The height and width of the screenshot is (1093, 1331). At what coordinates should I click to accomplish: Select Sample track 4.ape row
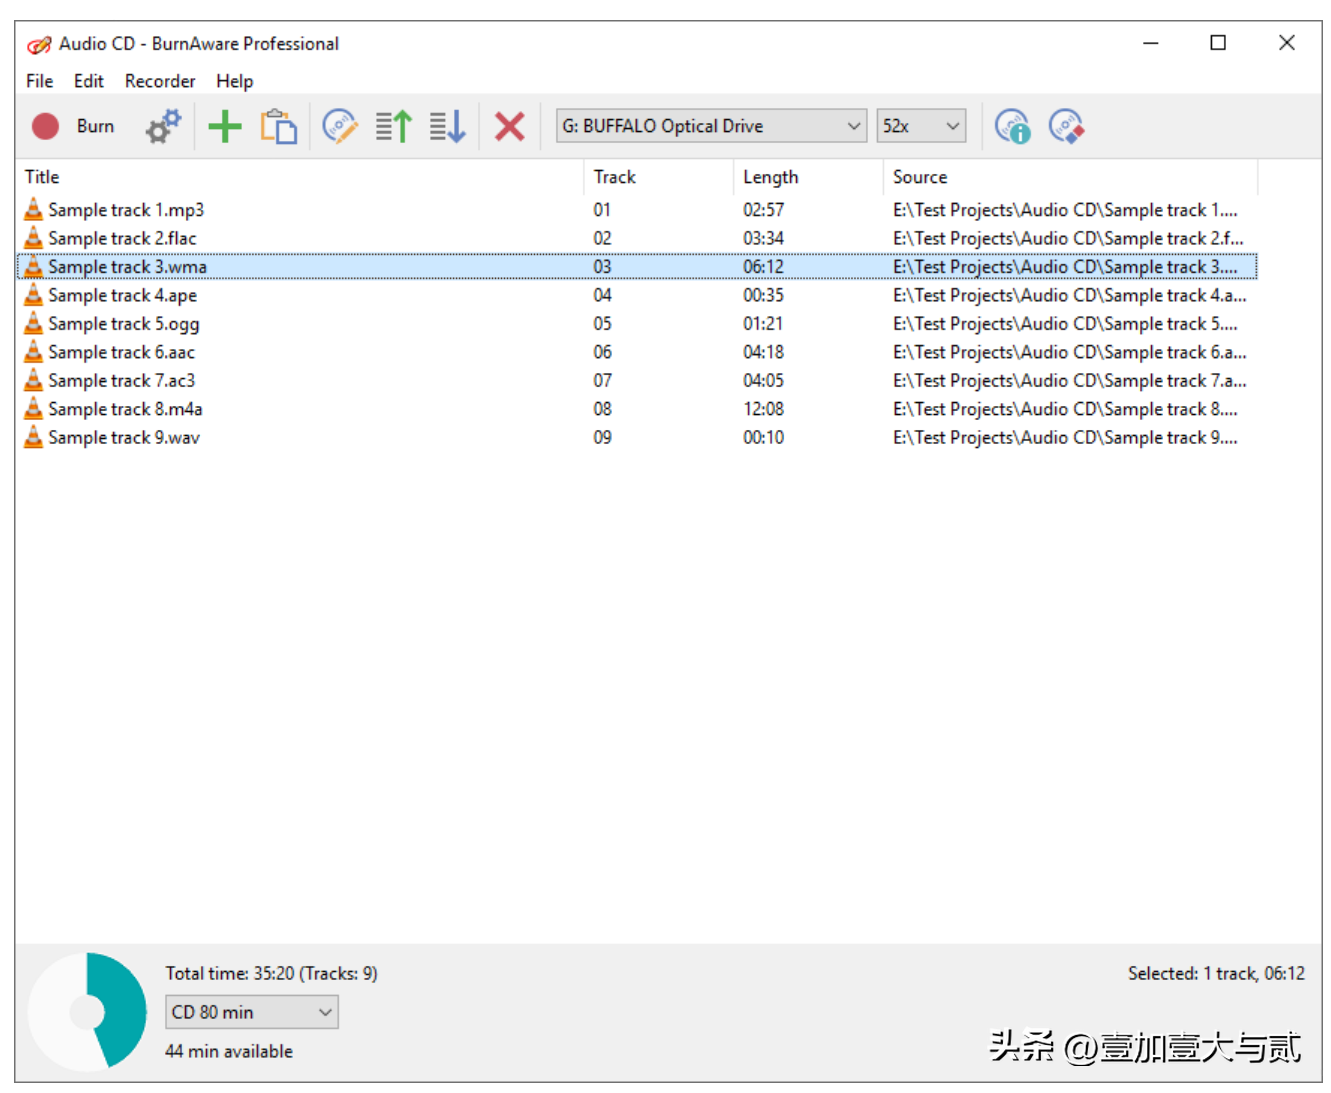click(638, 295)
